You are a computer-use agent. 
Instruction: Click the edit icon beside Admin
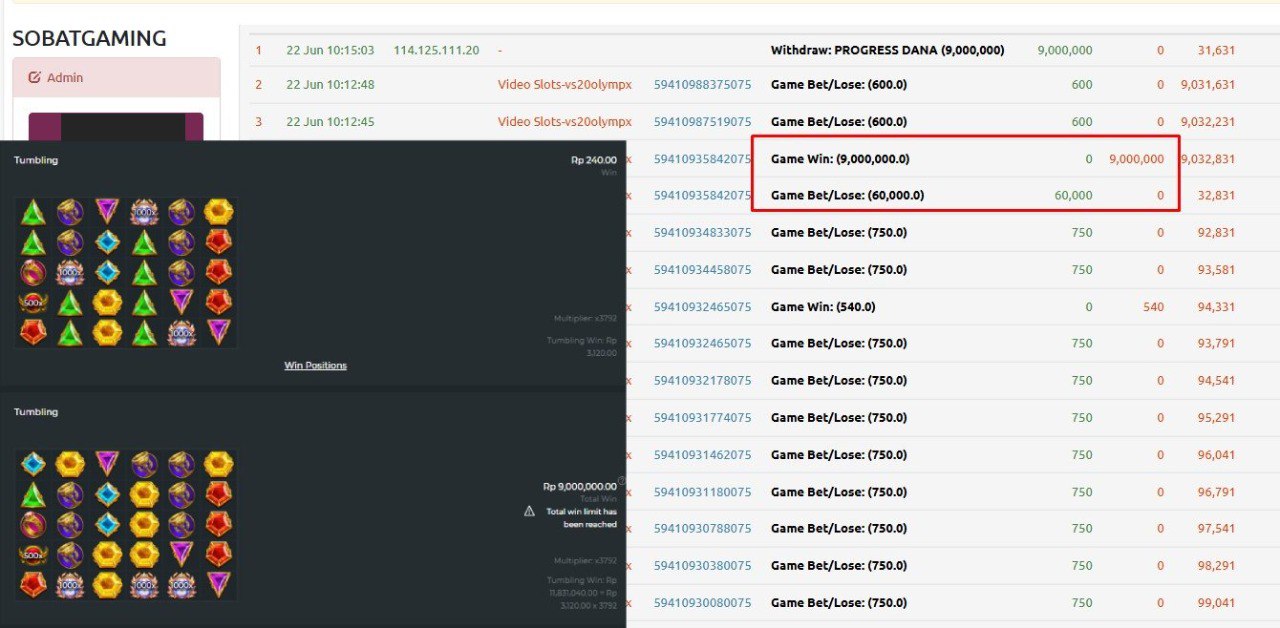pyautogui.click(x=34, y=77)
